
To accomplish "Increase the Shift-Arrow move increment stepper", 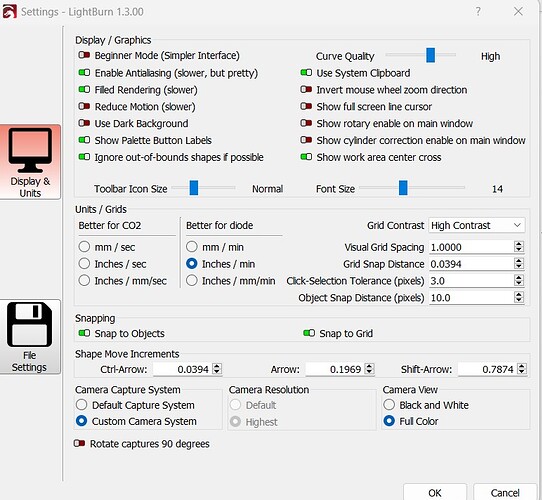I will pyautogui.click(x=522, y=366).
